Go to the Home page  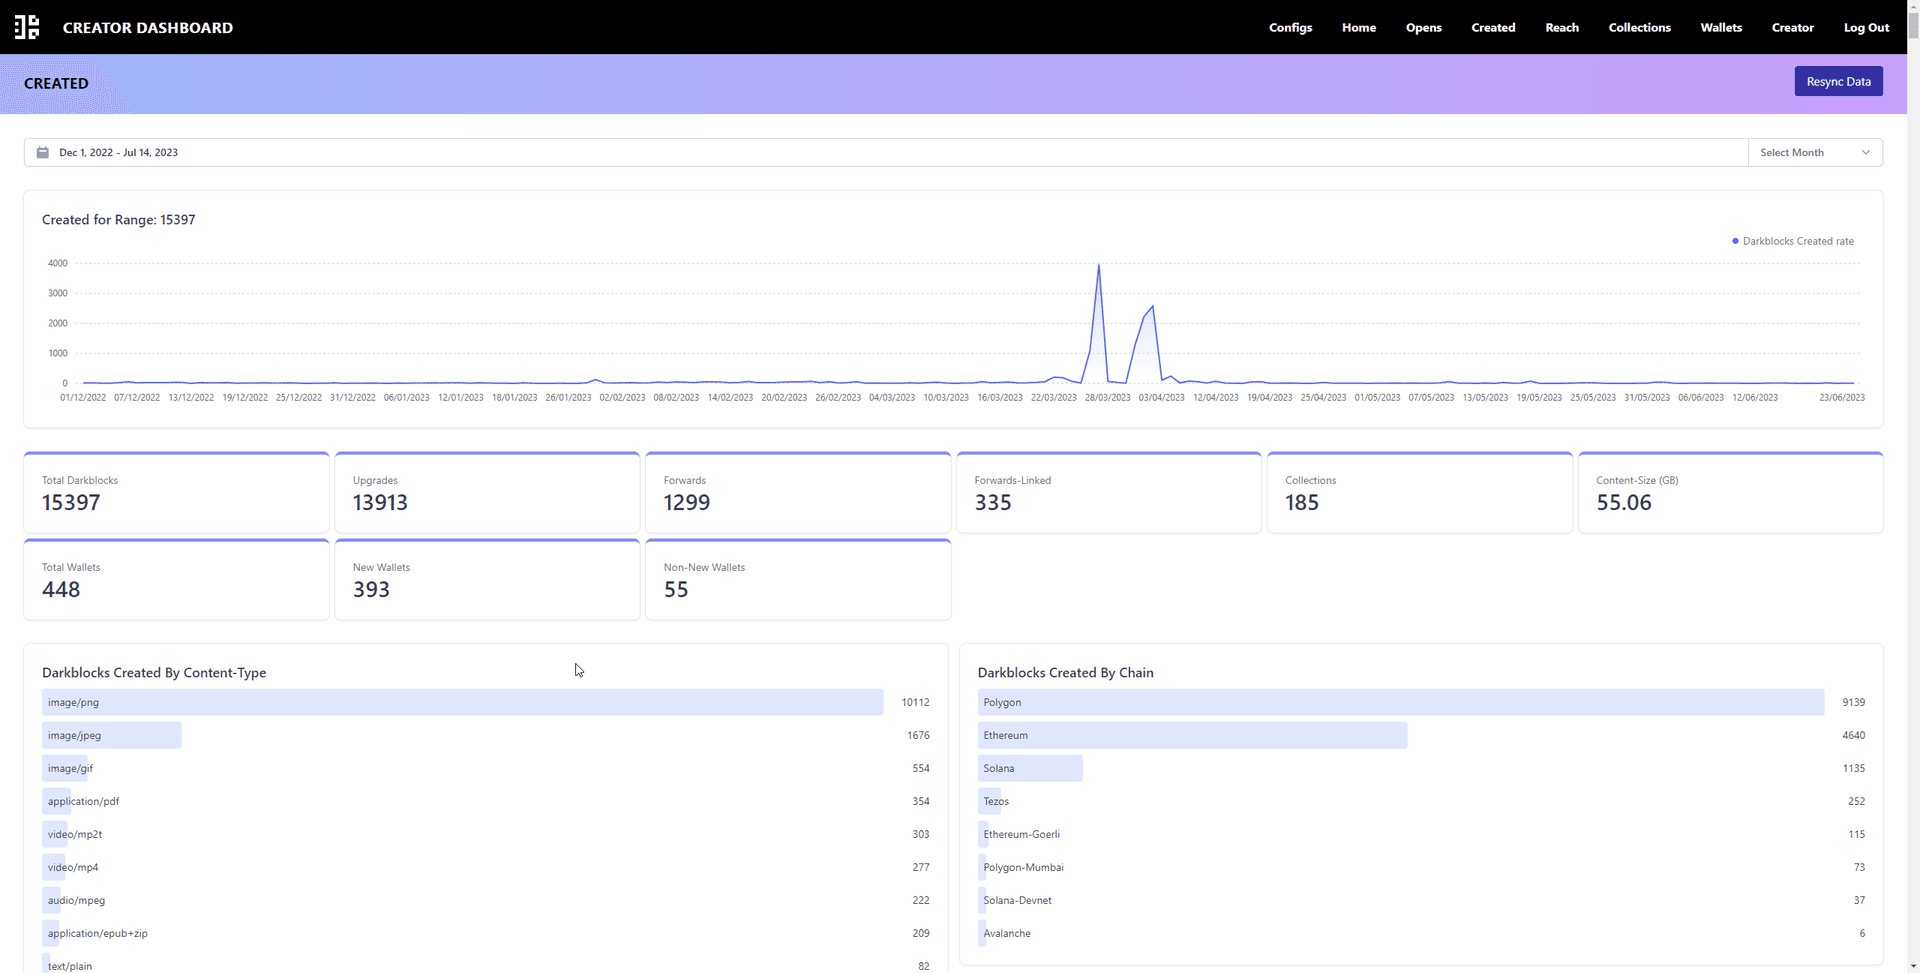(x=1358, y=28)
